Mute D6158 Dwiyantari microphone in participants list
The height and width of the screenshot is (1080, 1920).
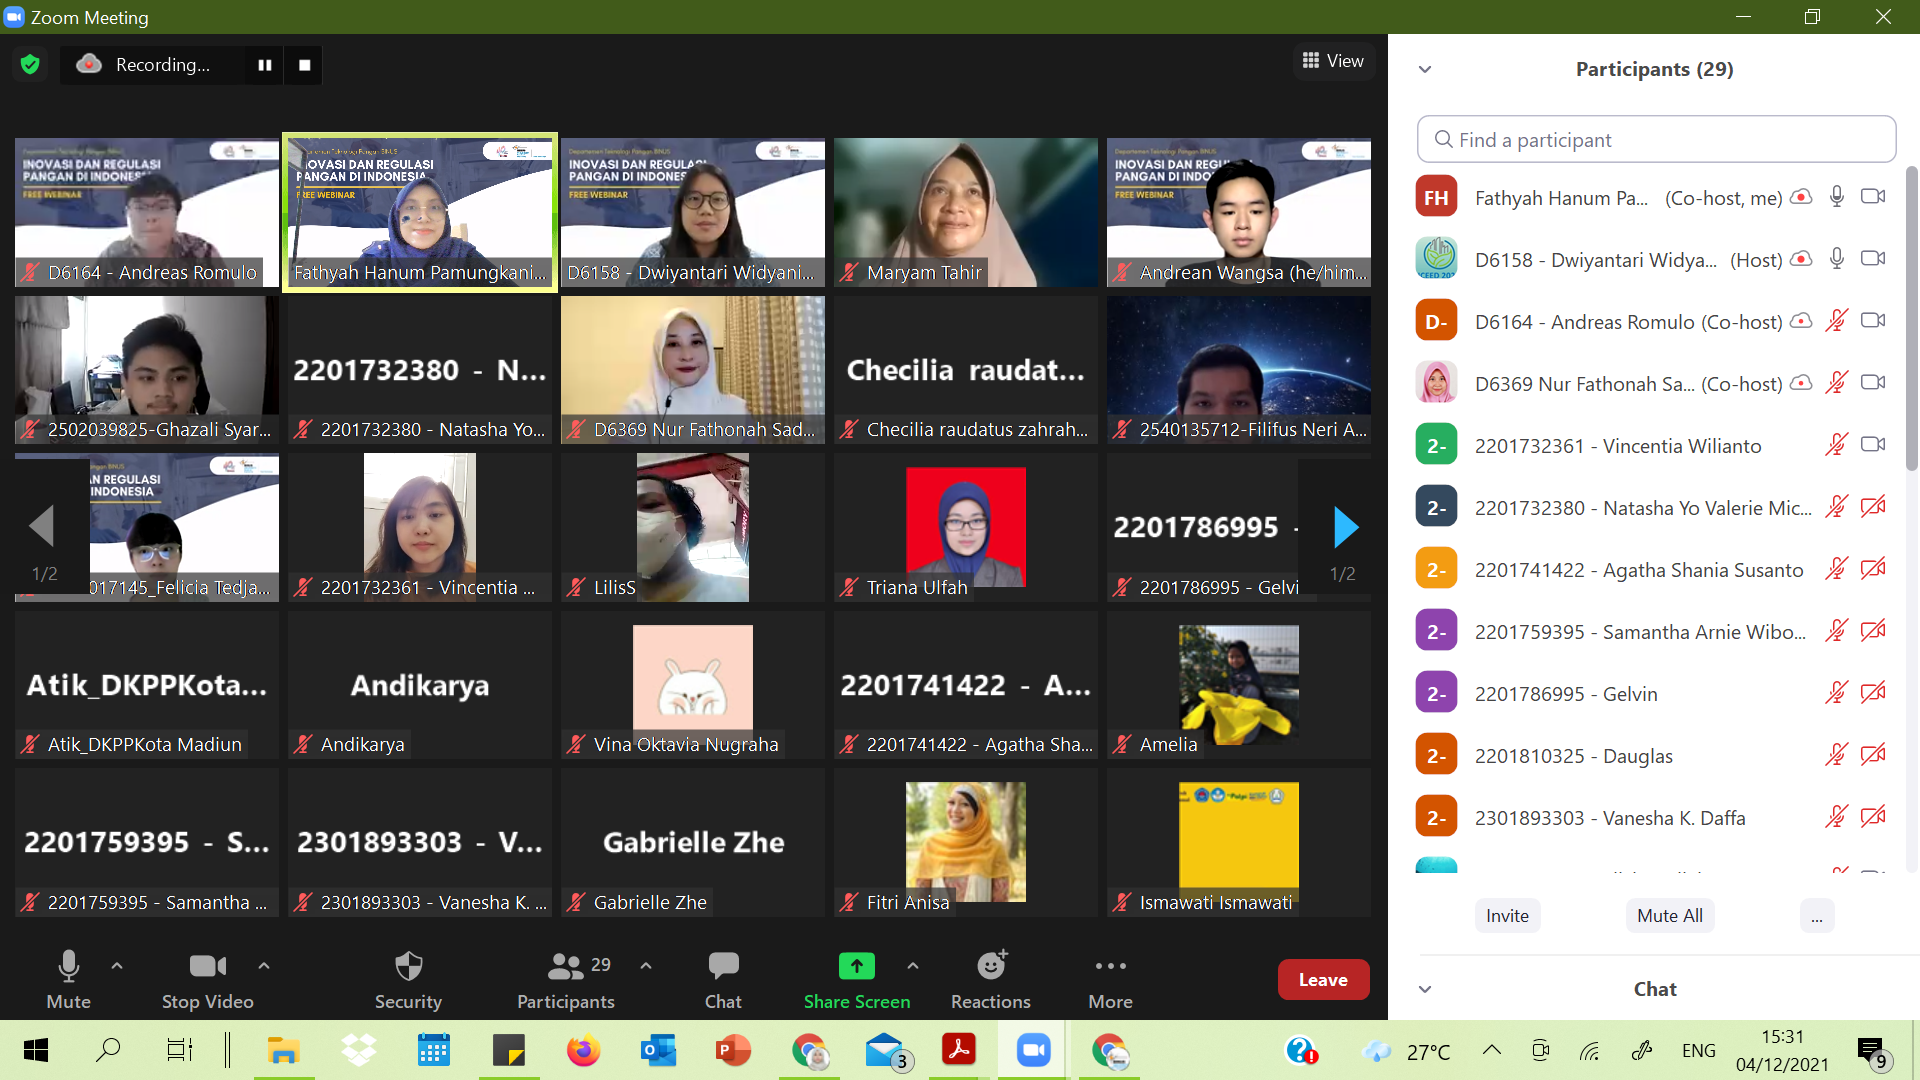(1837, 259)
